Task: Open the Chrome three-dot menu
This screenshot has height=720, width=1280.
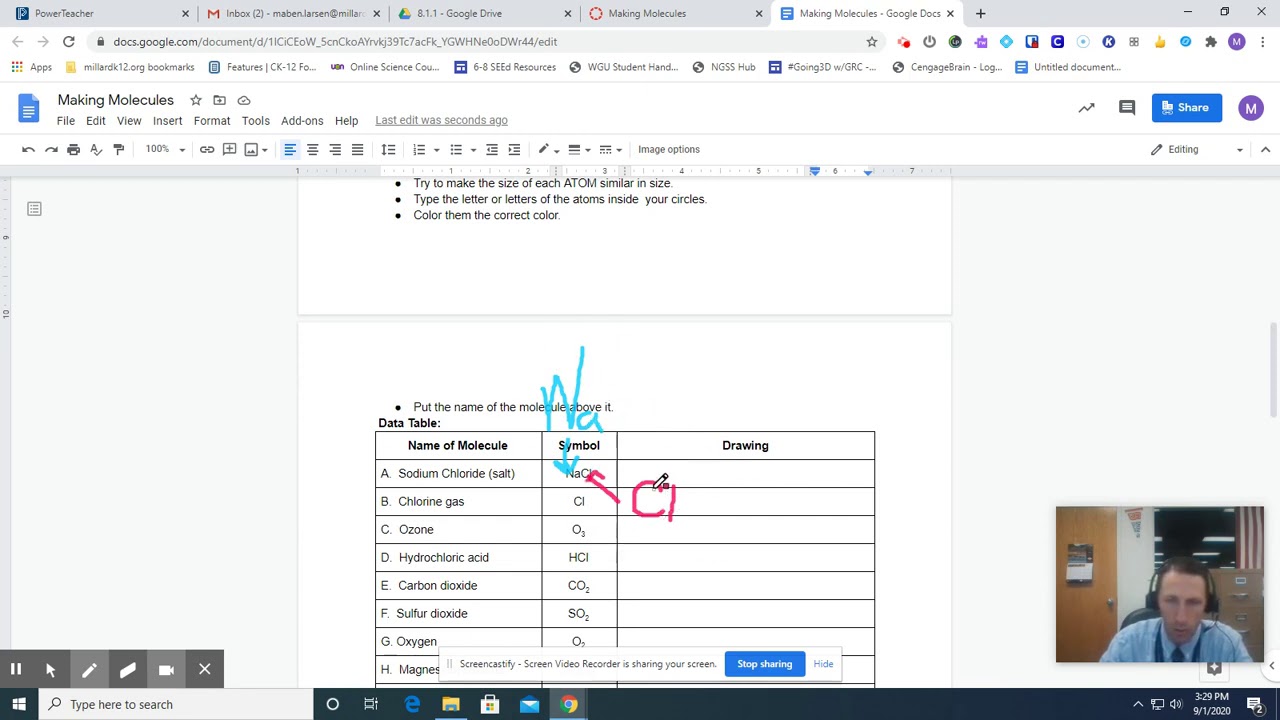Action: click(x=1262, y=42)
